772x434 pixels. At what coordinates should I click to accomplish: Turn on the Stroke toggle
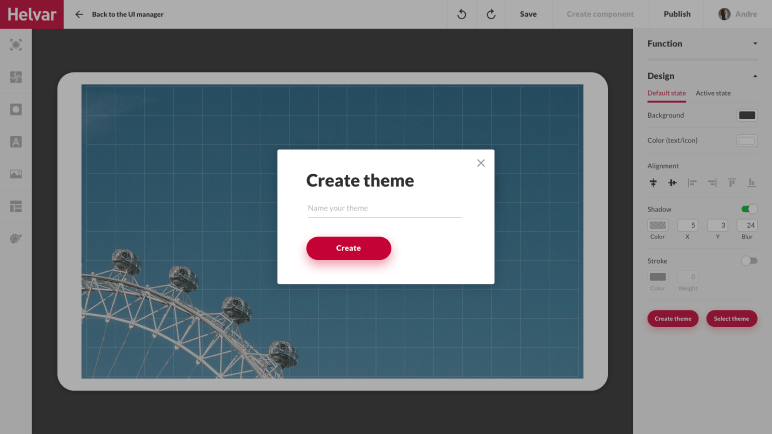[x=749, y=261]
